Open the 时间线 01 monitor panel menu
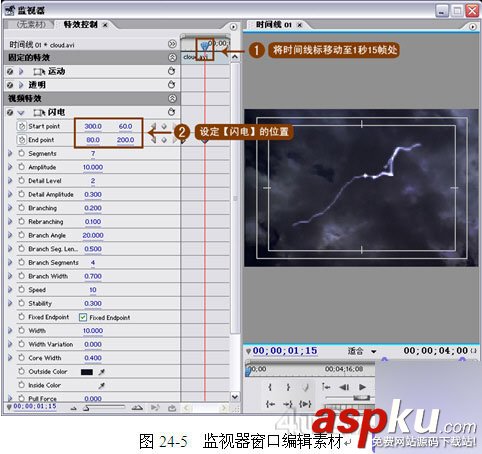 pyautogui.click(x=473, y=27)
